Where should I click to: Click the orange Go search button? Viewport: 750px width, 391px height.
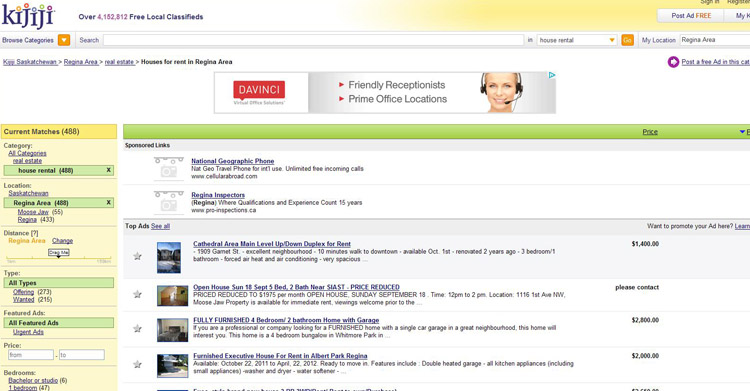(627, 40)
